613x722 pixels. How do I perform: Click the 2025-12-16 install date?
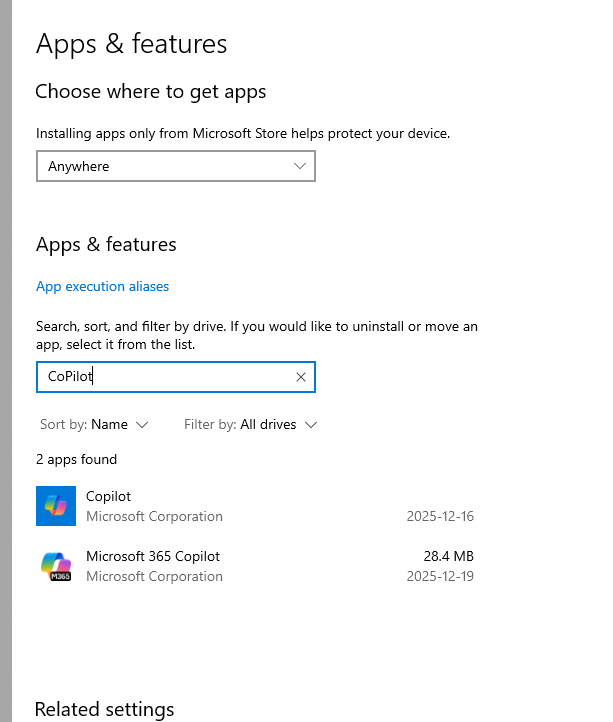440,516
